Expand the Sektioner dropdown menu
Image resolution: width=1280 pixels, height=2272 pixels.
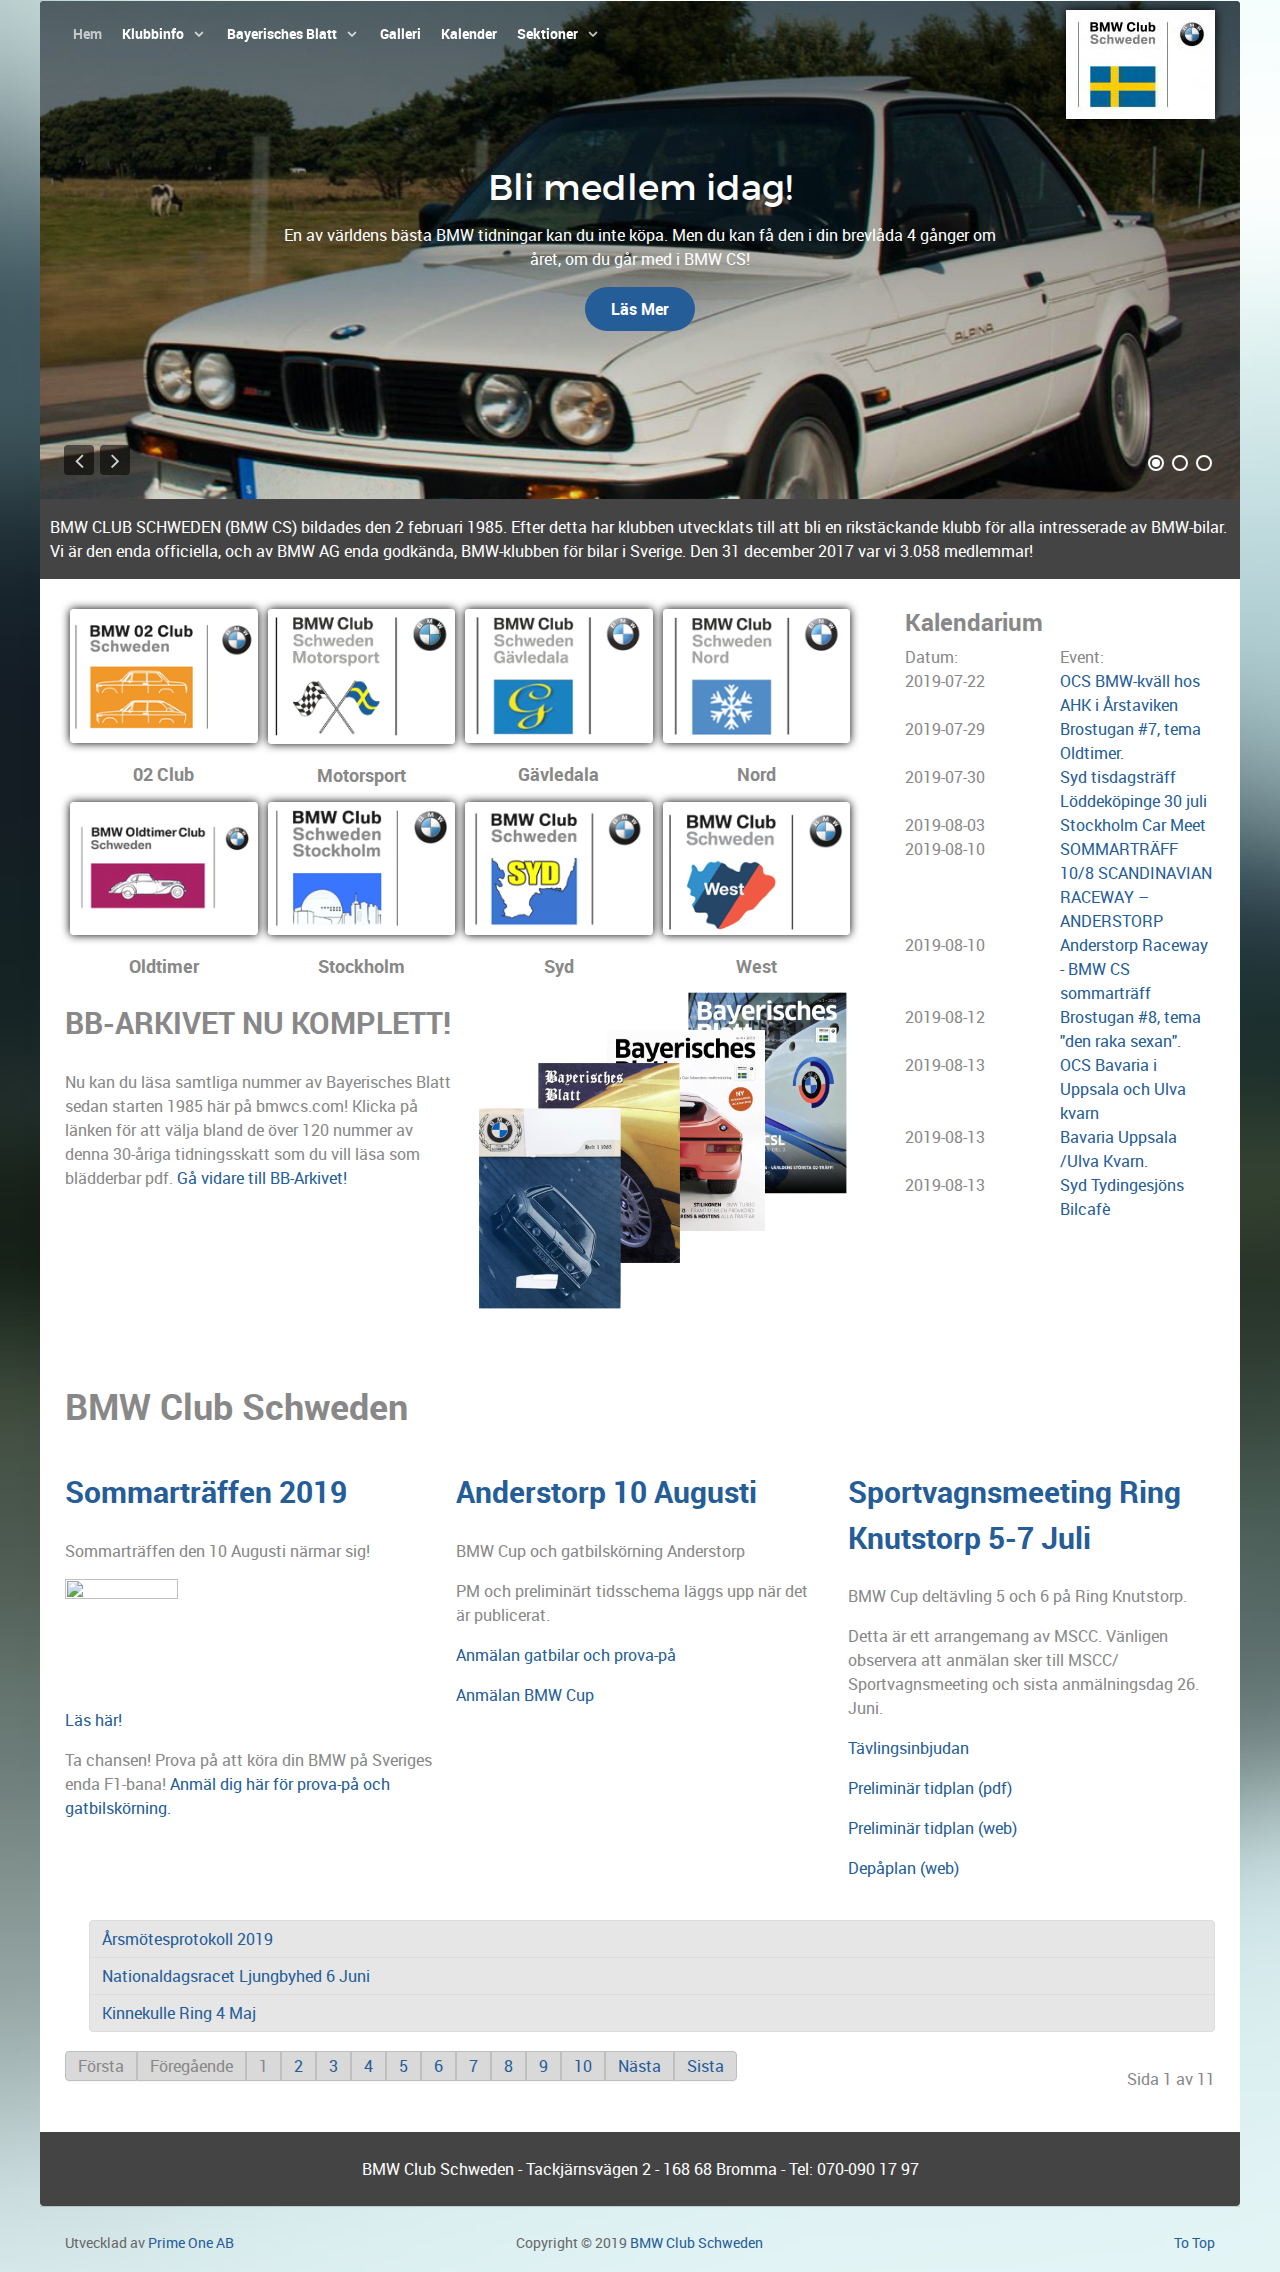click(x=557, y=34)
